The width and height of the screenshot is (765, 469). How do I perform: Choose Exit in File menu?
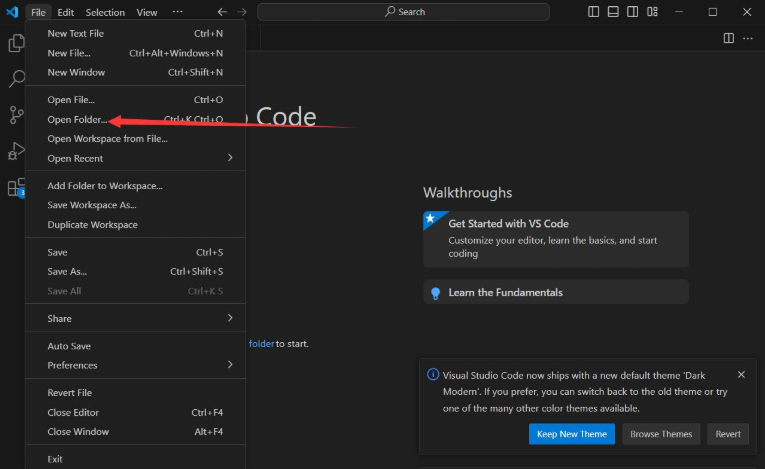135,459
